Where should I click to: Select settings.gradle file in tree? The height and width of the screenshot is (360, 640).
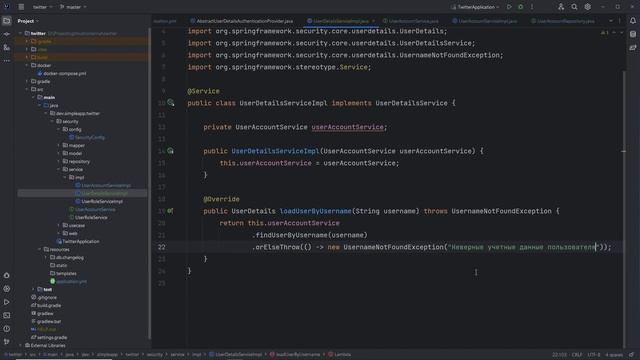(49, 338)
